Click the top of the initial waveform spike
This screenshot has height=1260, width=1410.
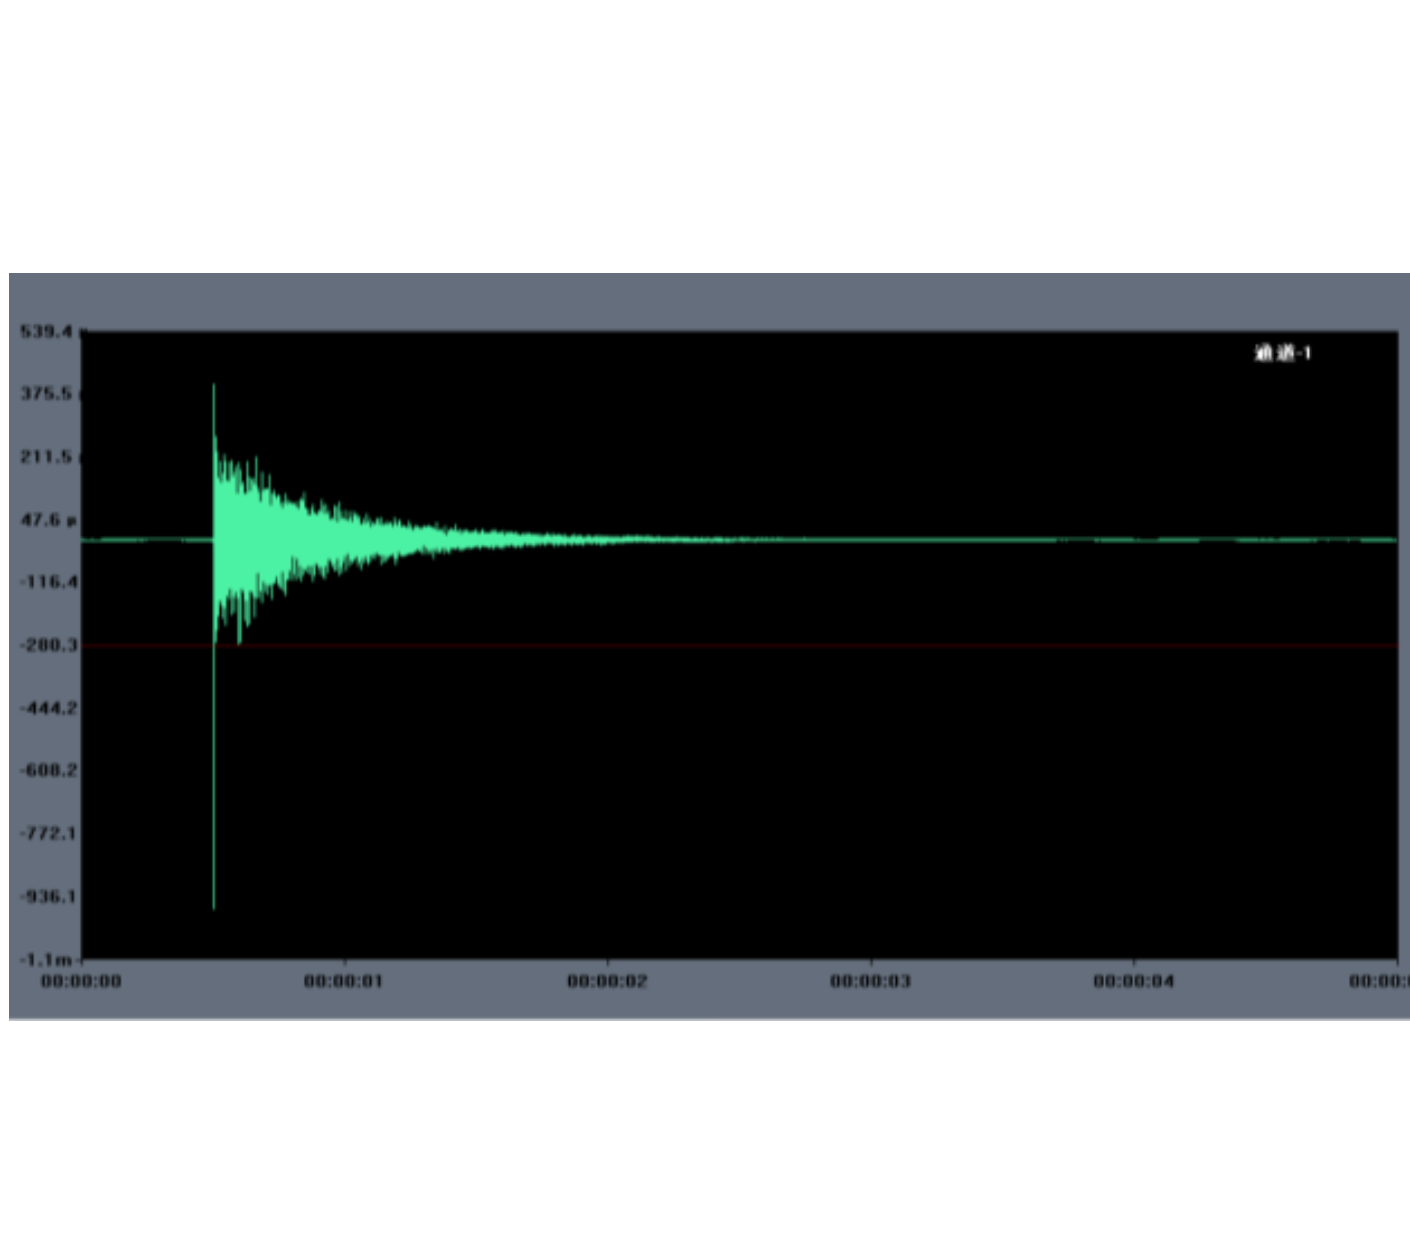(213, 386)
